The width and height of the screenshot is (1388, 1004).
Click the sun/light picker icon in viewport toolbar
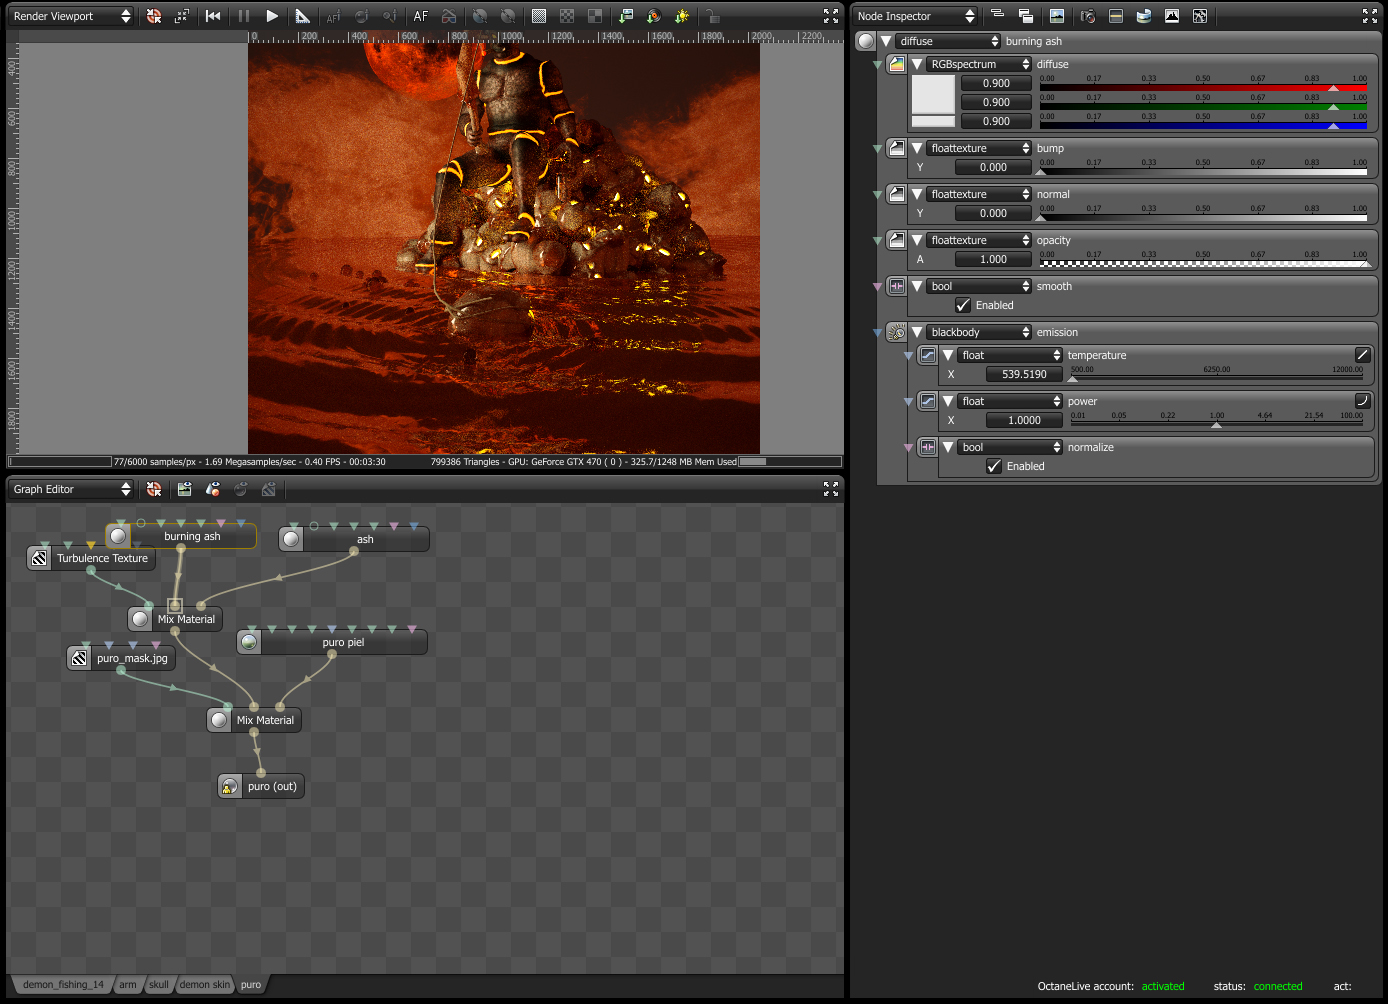click(682, 16)
